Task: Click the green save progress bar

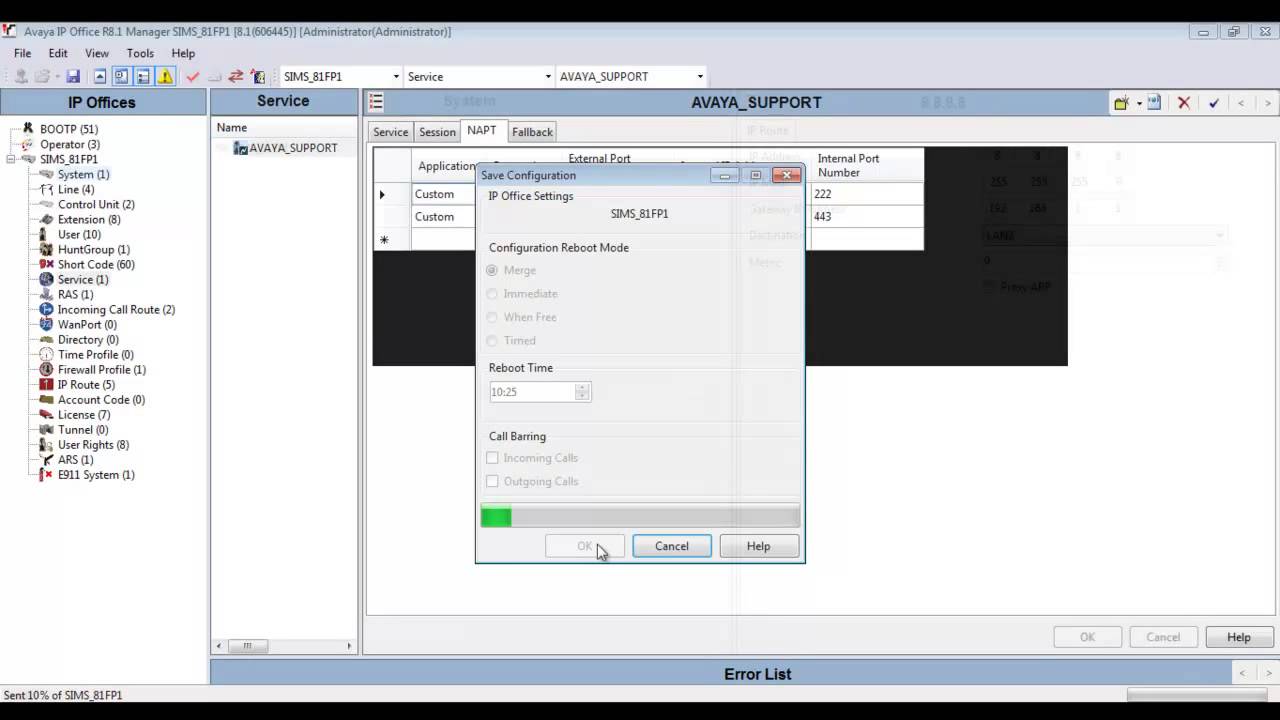Action: 640,517
